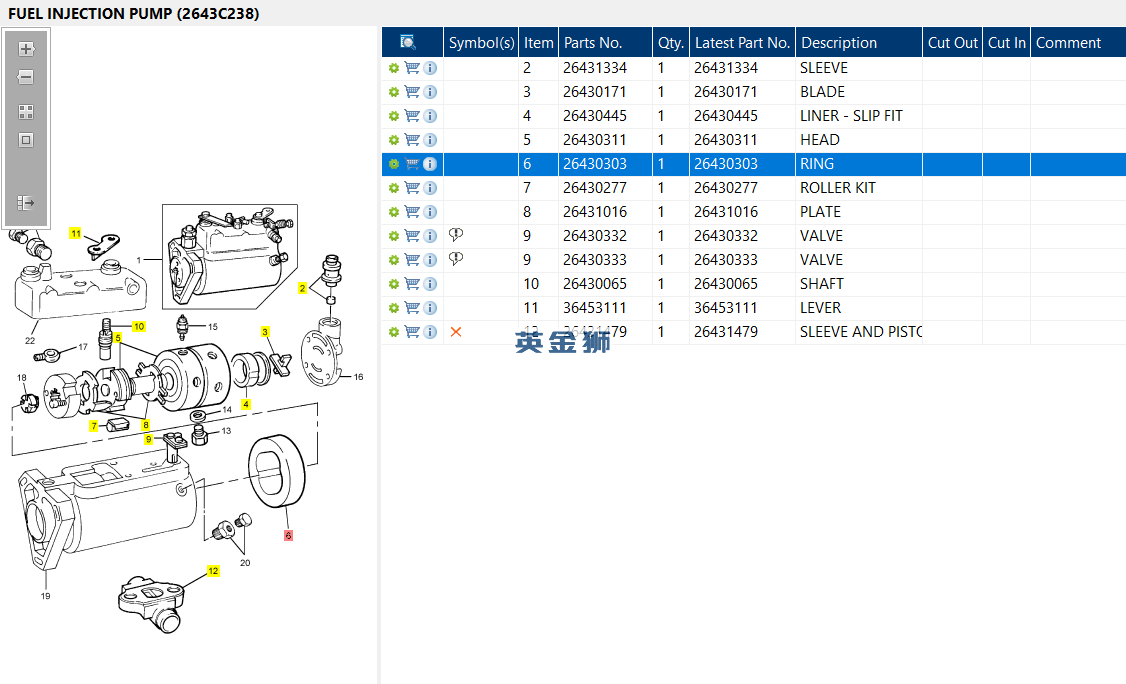Open info for PLATE 26431016

430,212
